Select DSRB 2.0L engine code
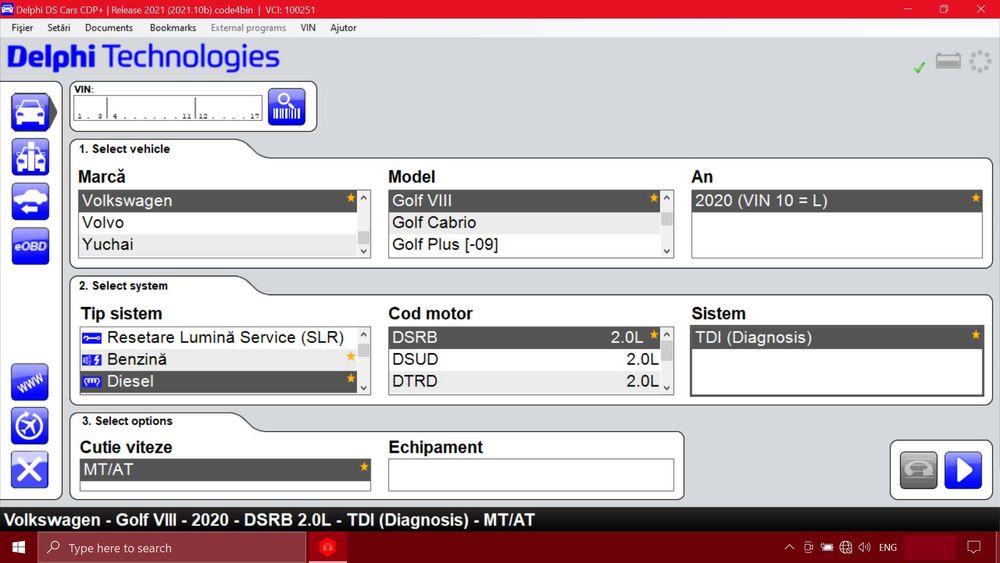 click(524, 337)
